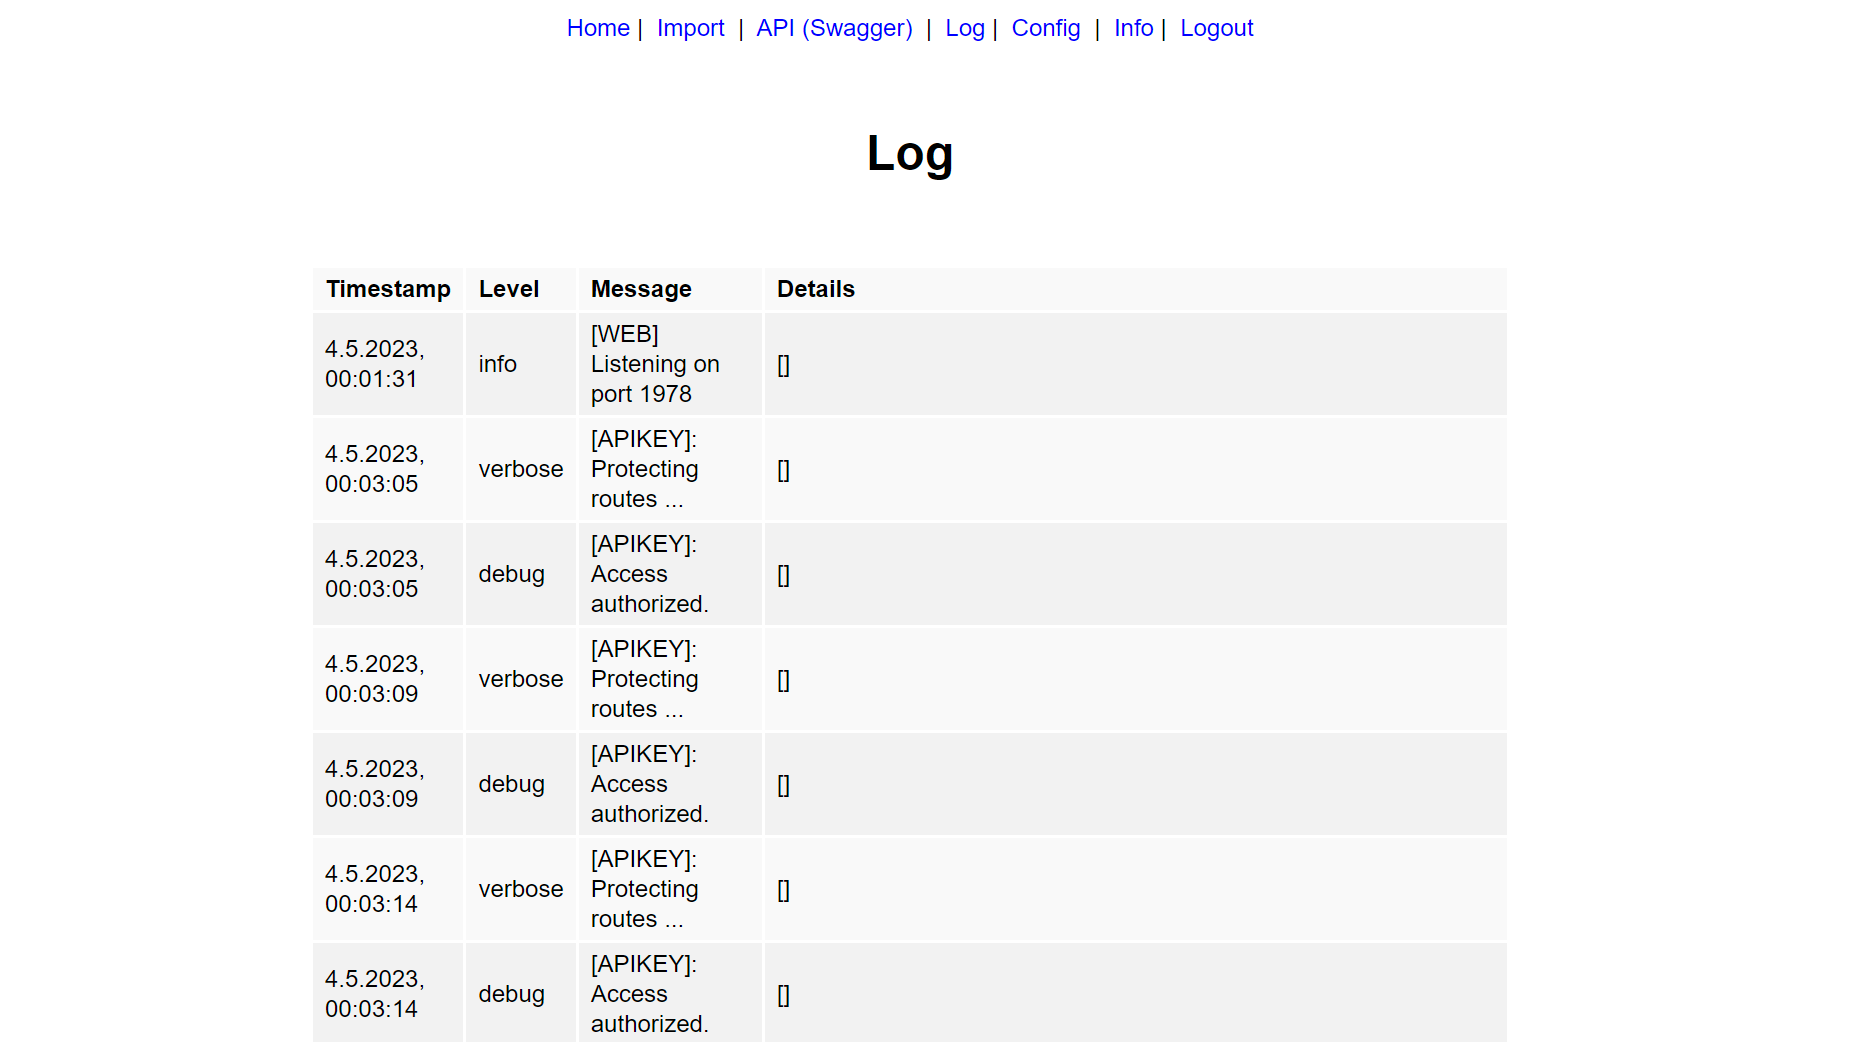Click the debug cell at 00:03:05

tap(521, 574)
